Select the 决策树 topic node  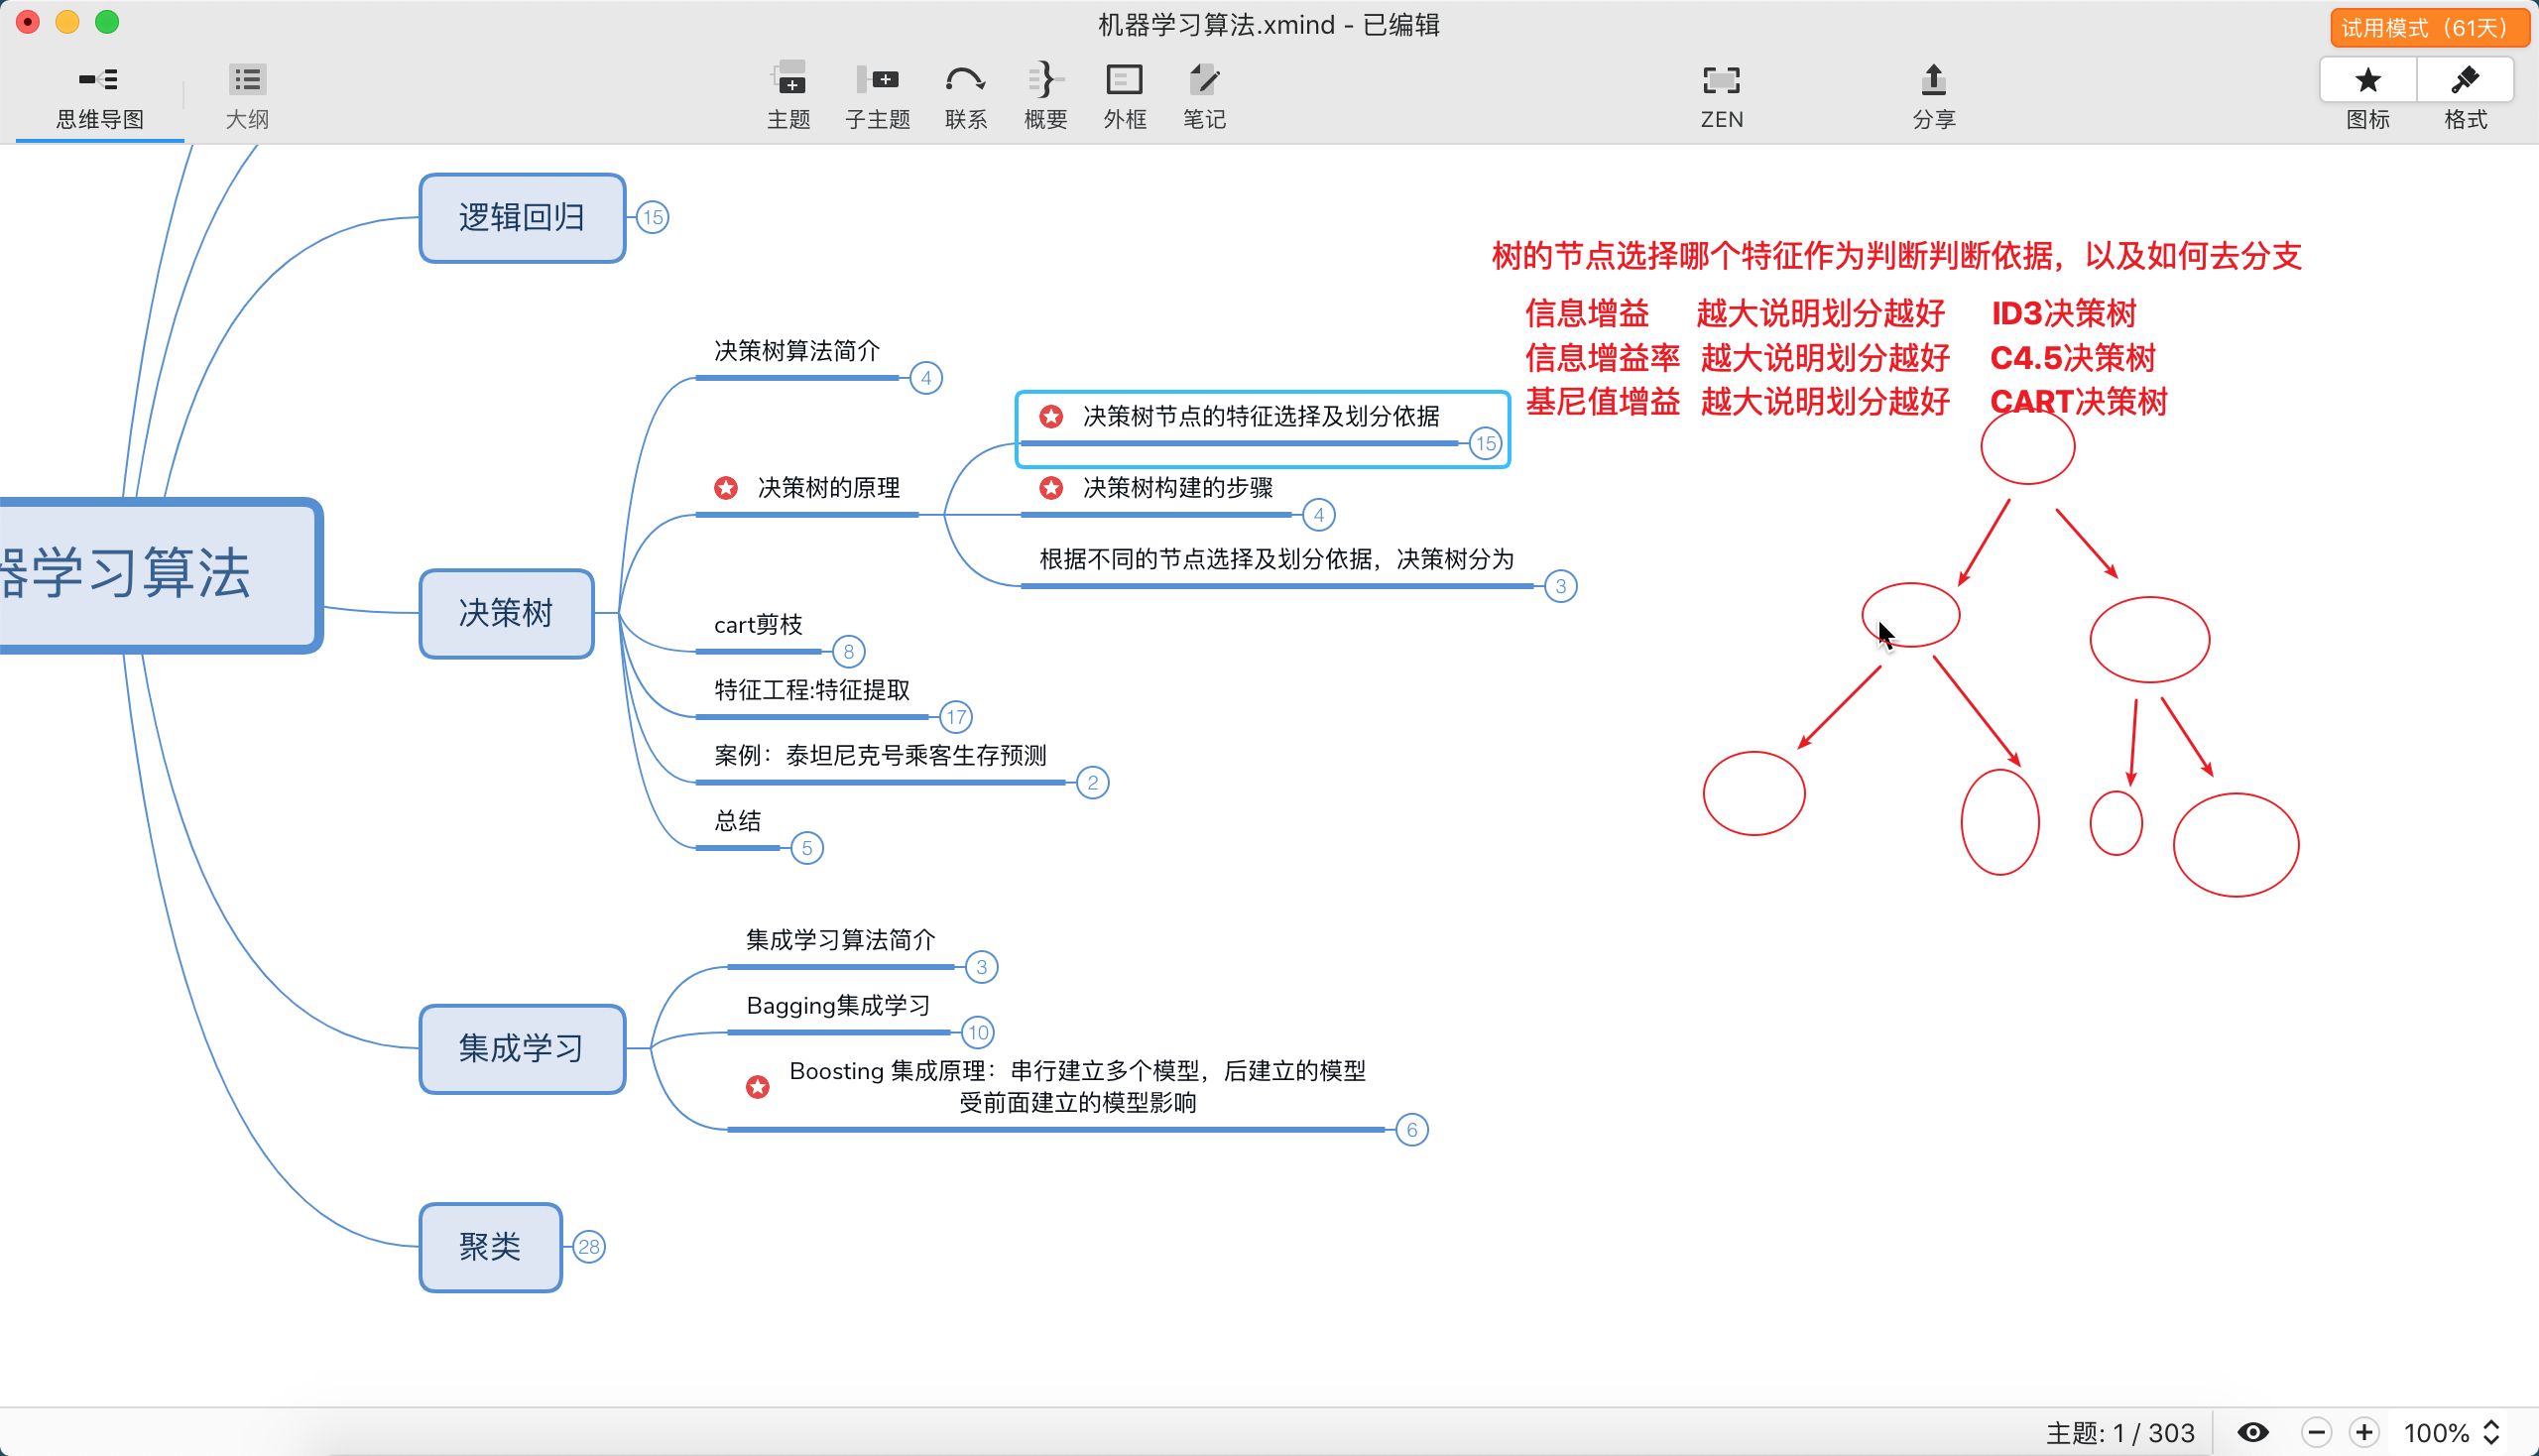[x=506, y=613]
